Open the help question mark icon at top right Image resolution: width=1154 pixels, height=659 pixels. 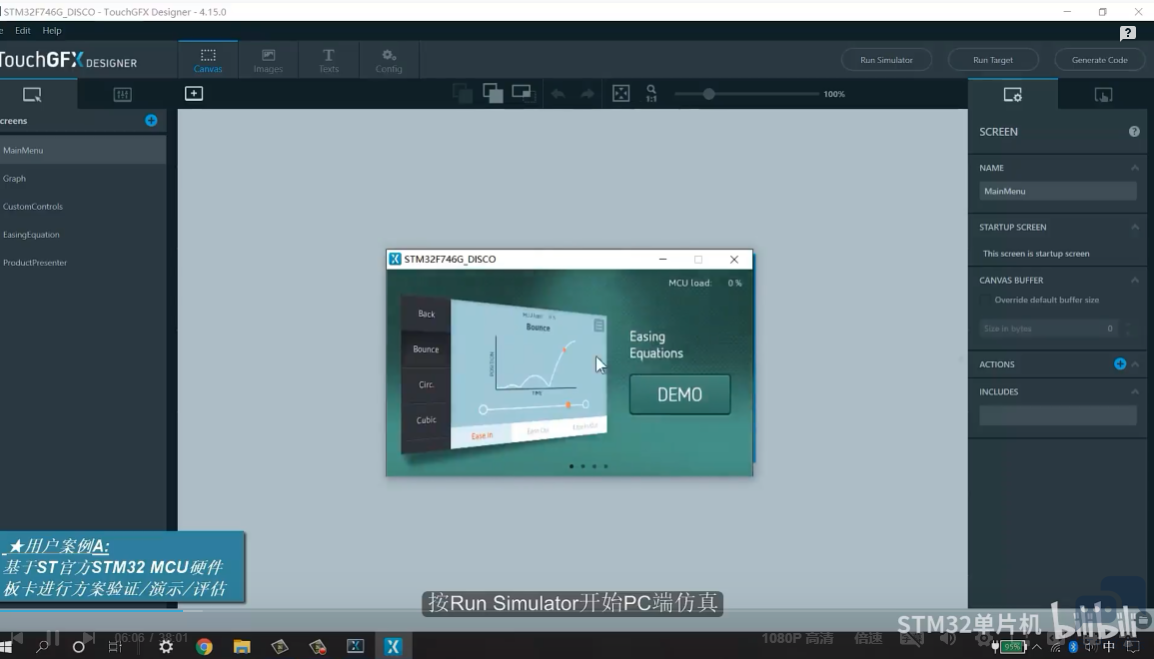[1128, 33]
